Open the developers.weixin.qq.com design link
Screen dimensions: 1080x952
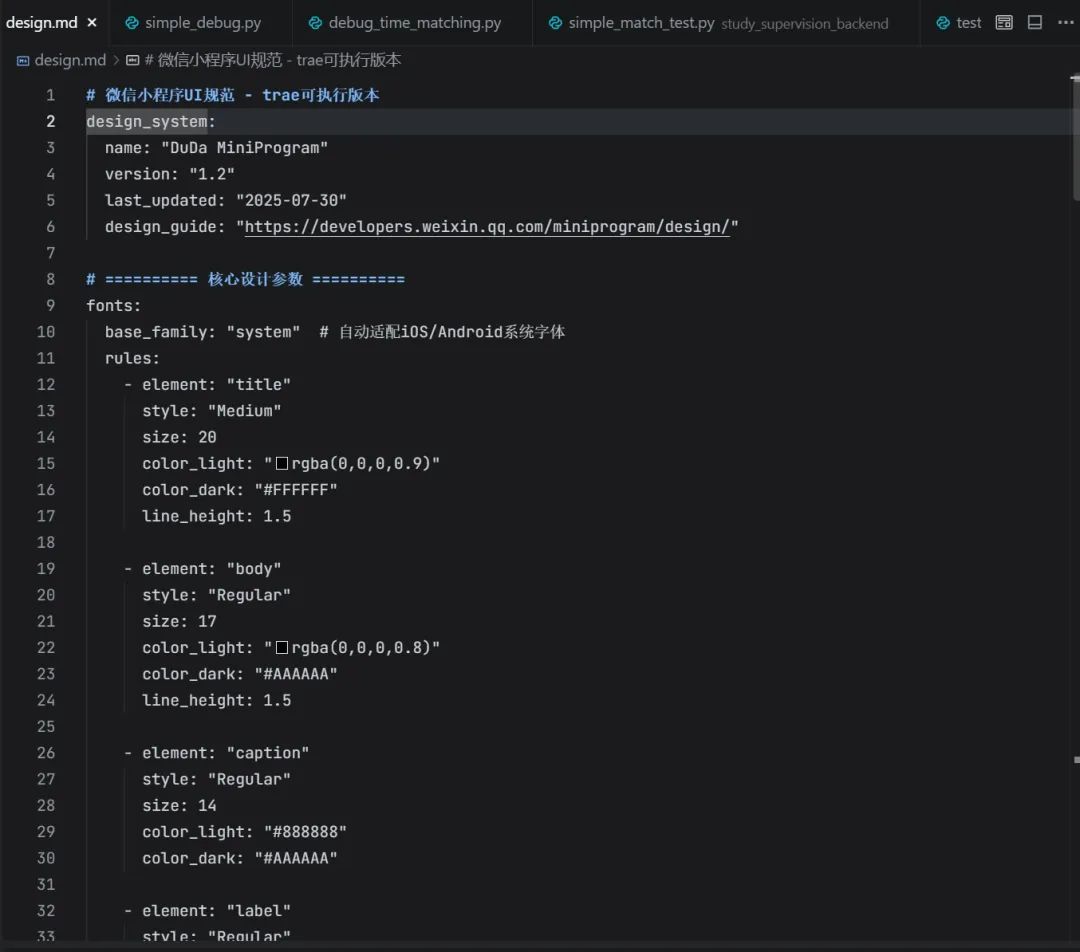click(x=487, y=227)
